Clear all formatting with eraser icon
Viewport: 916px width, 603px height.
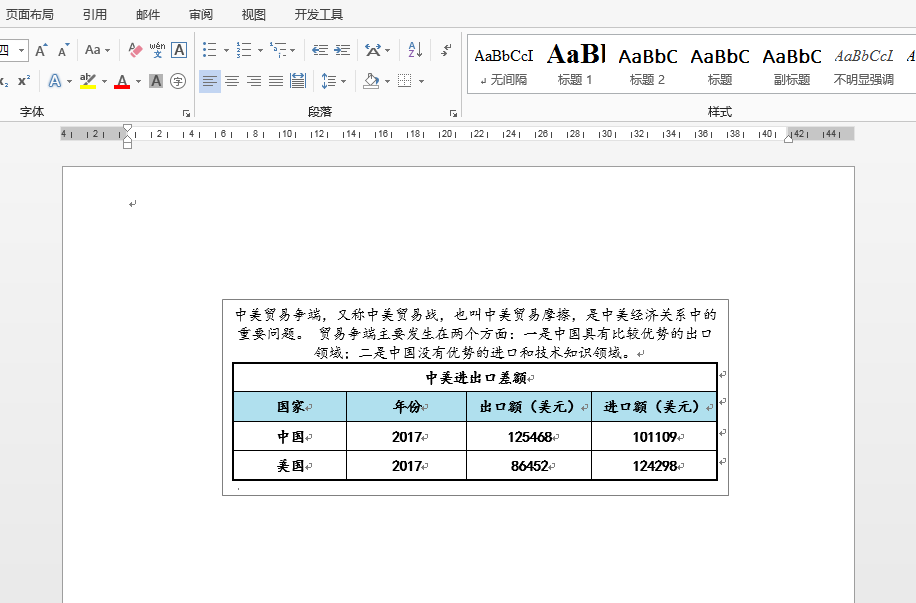[135, 50]
